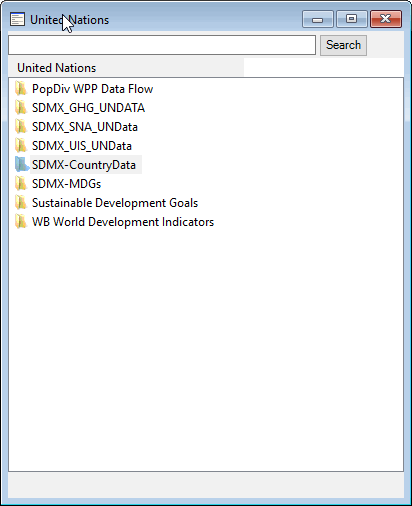Click the SDMX-CountryData folder icon
The width and height of the screenshot is (412, 506).
(x=21, y=165)
